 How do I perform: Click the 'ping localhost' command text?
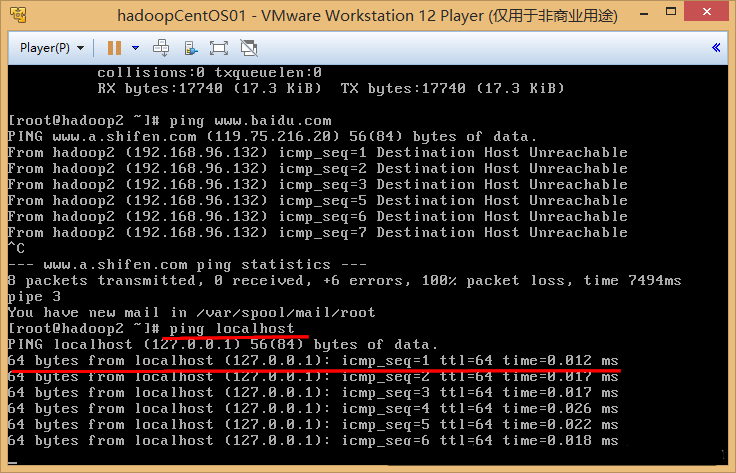tap(232, 328)
